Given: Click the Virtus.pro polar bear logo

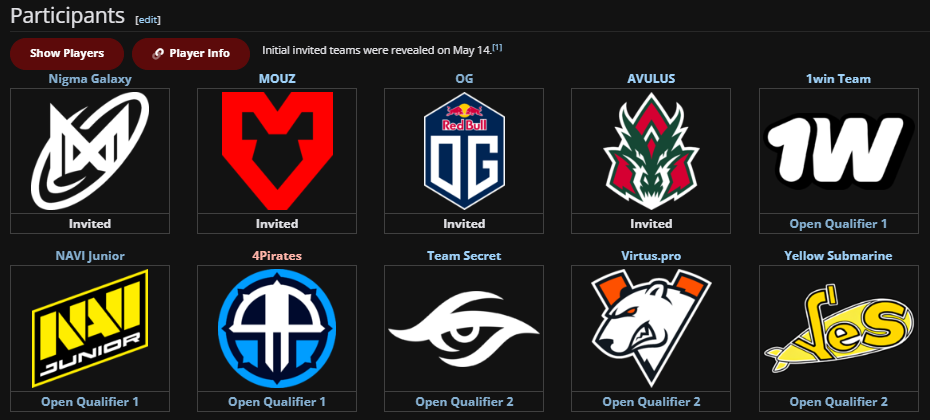Looking at the screenshot, I should 651,328.
